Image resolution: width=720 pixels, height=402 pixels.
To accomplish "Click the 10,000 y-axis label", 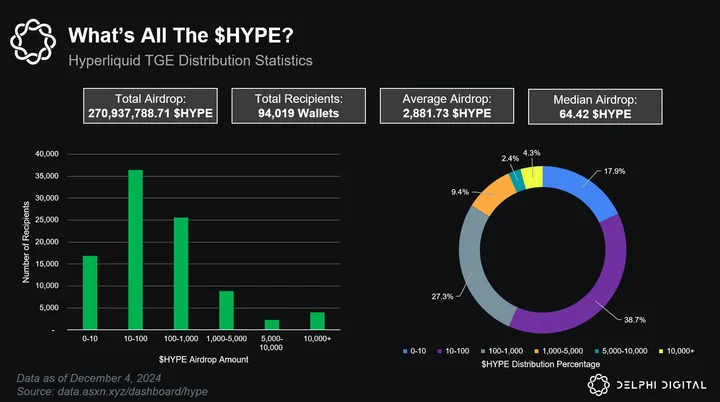I will click(47, 285).
